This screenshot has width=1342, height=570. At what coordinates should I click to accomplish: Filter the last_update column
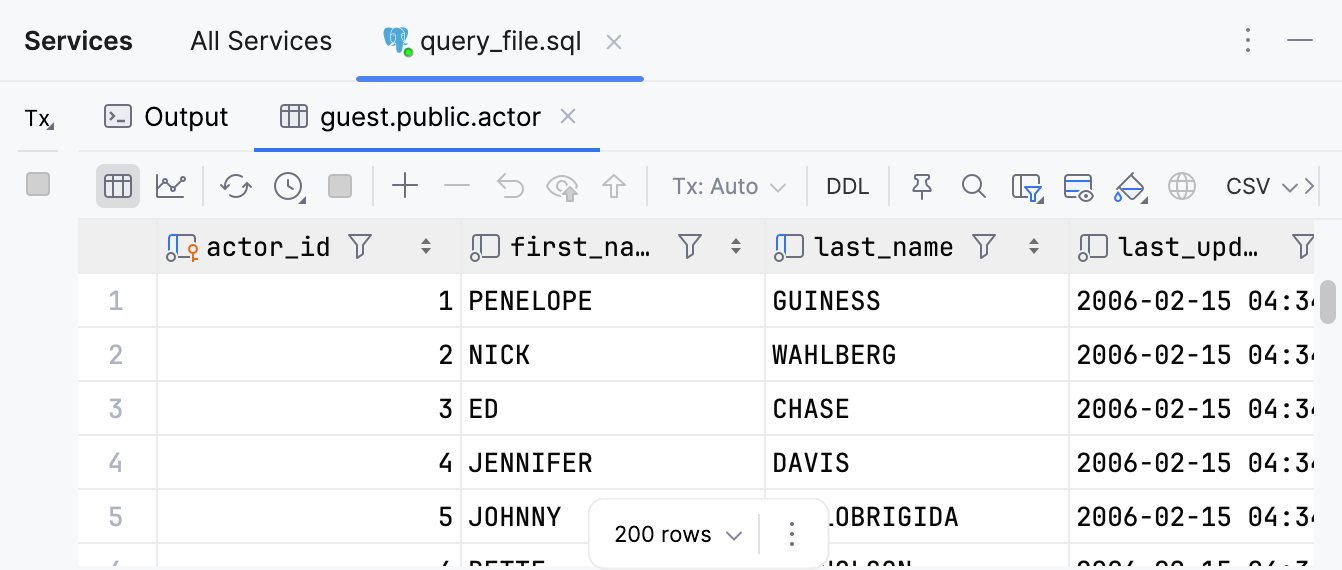pyautogui.click(x=1303, y=246)
